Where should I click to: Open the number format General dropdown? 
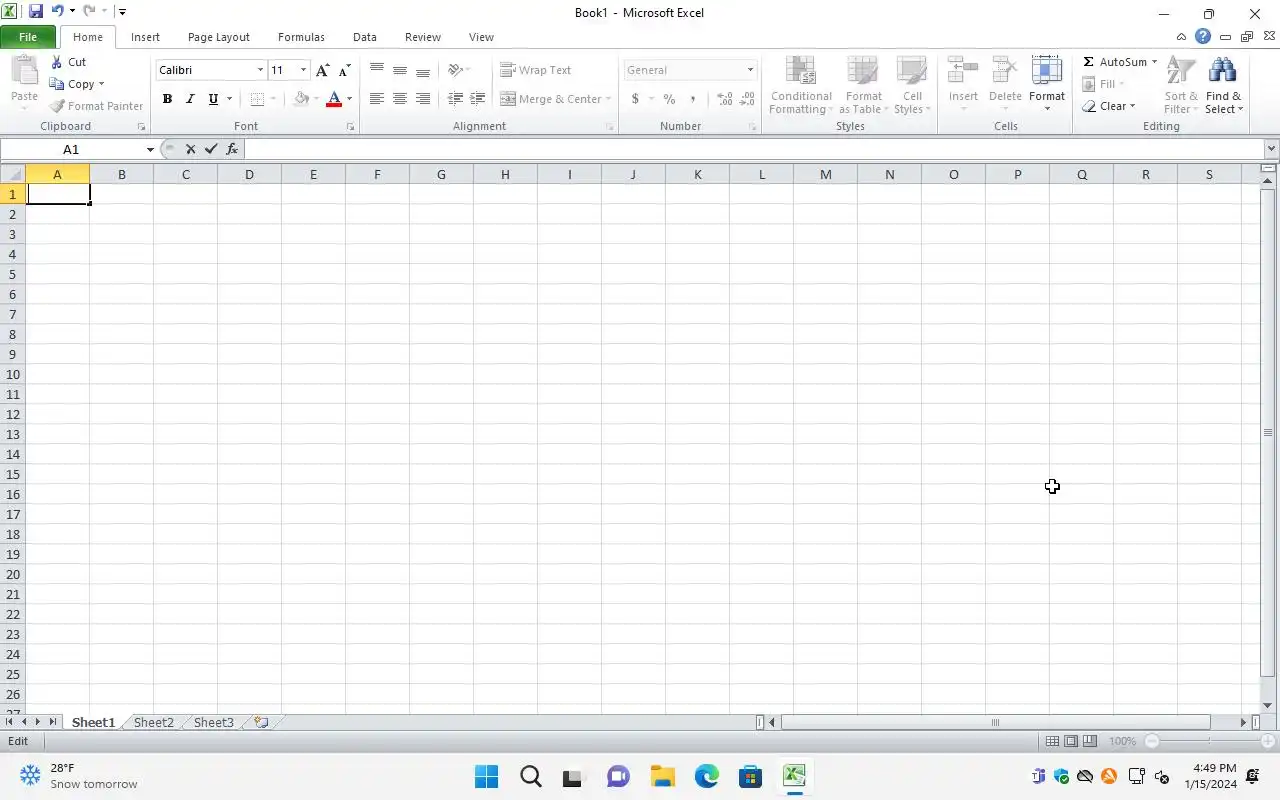pos(750,70)
